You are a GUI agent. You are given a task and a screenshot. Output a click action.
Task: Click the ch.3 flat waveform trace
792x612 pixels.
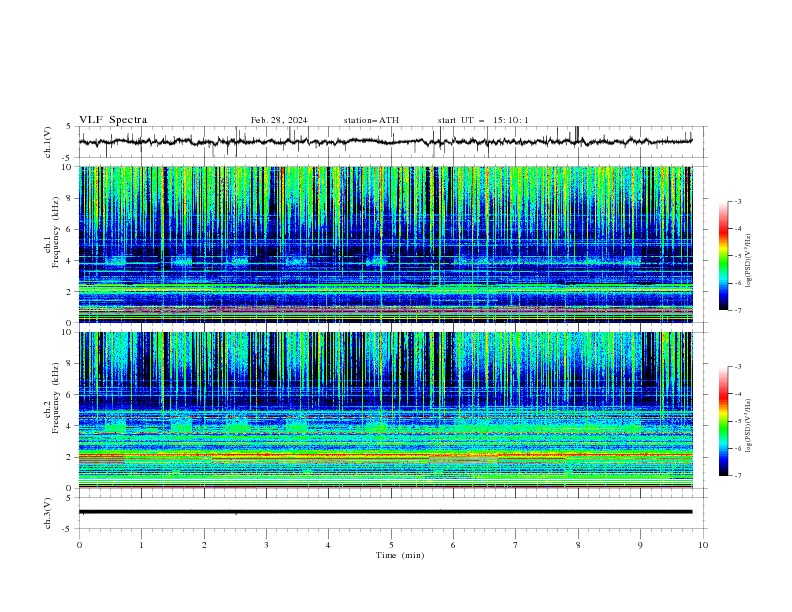tap(386, 512)
